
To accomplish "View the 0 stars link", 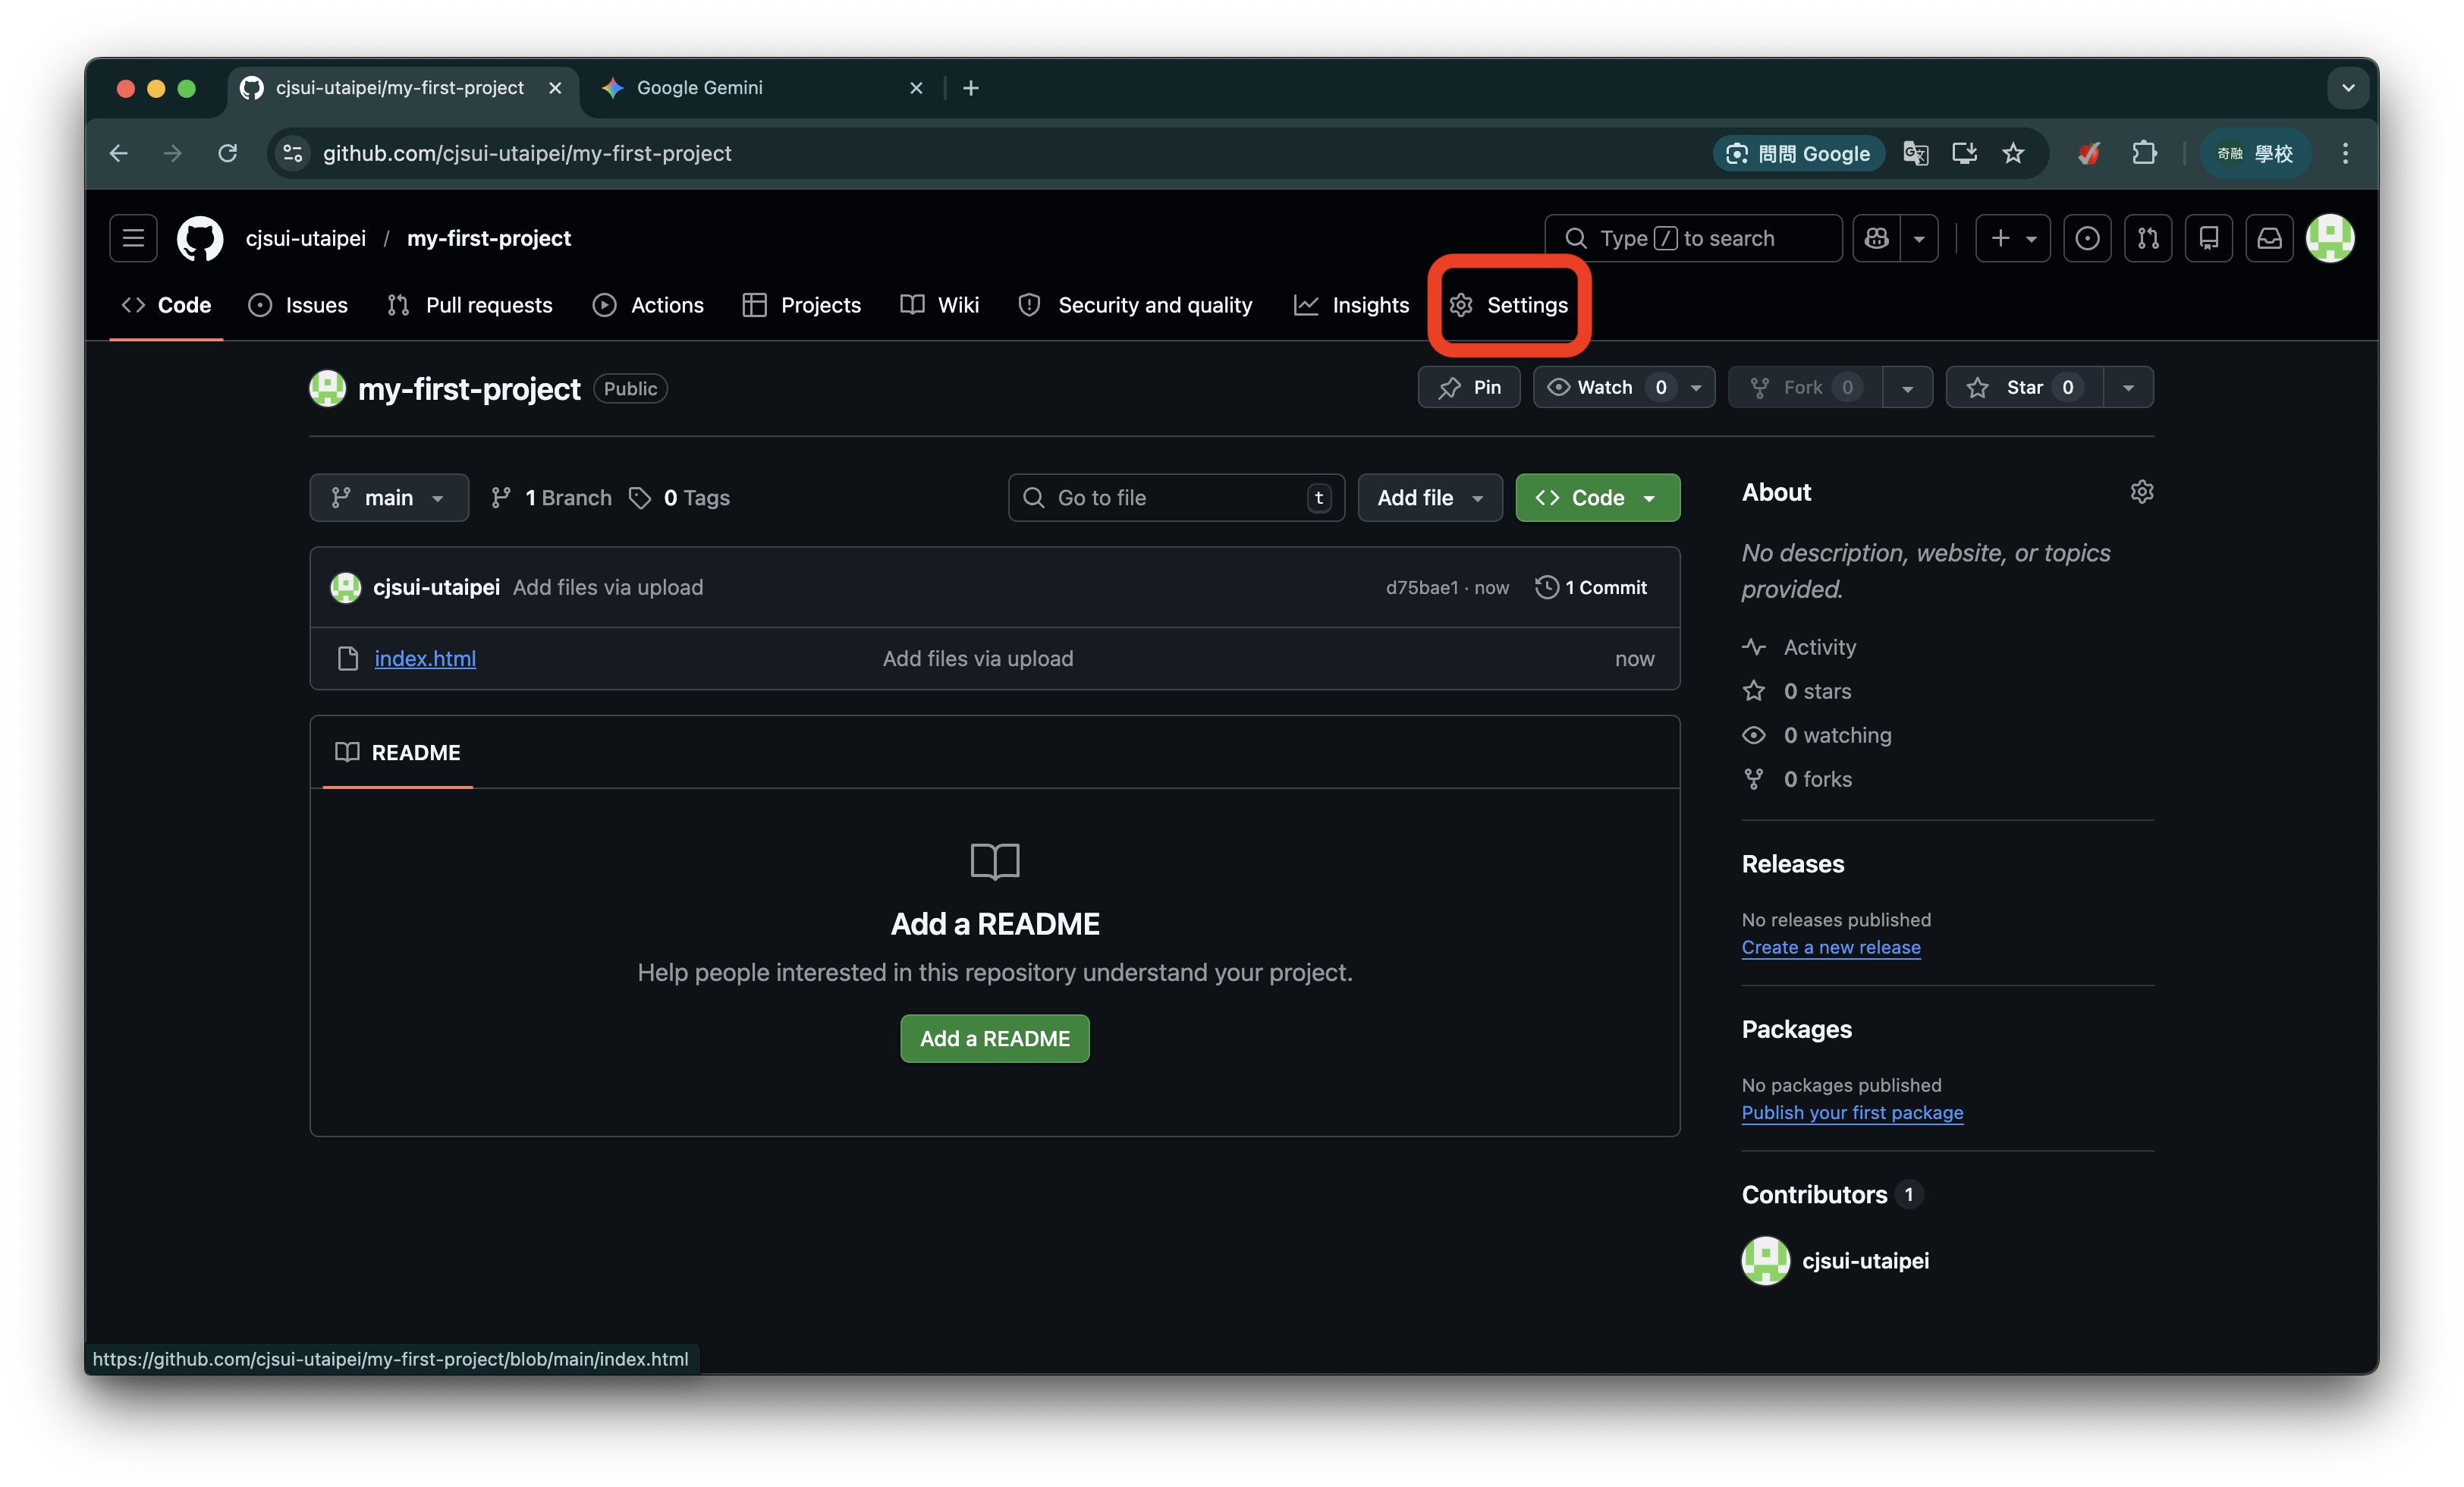I will 1797,691.
